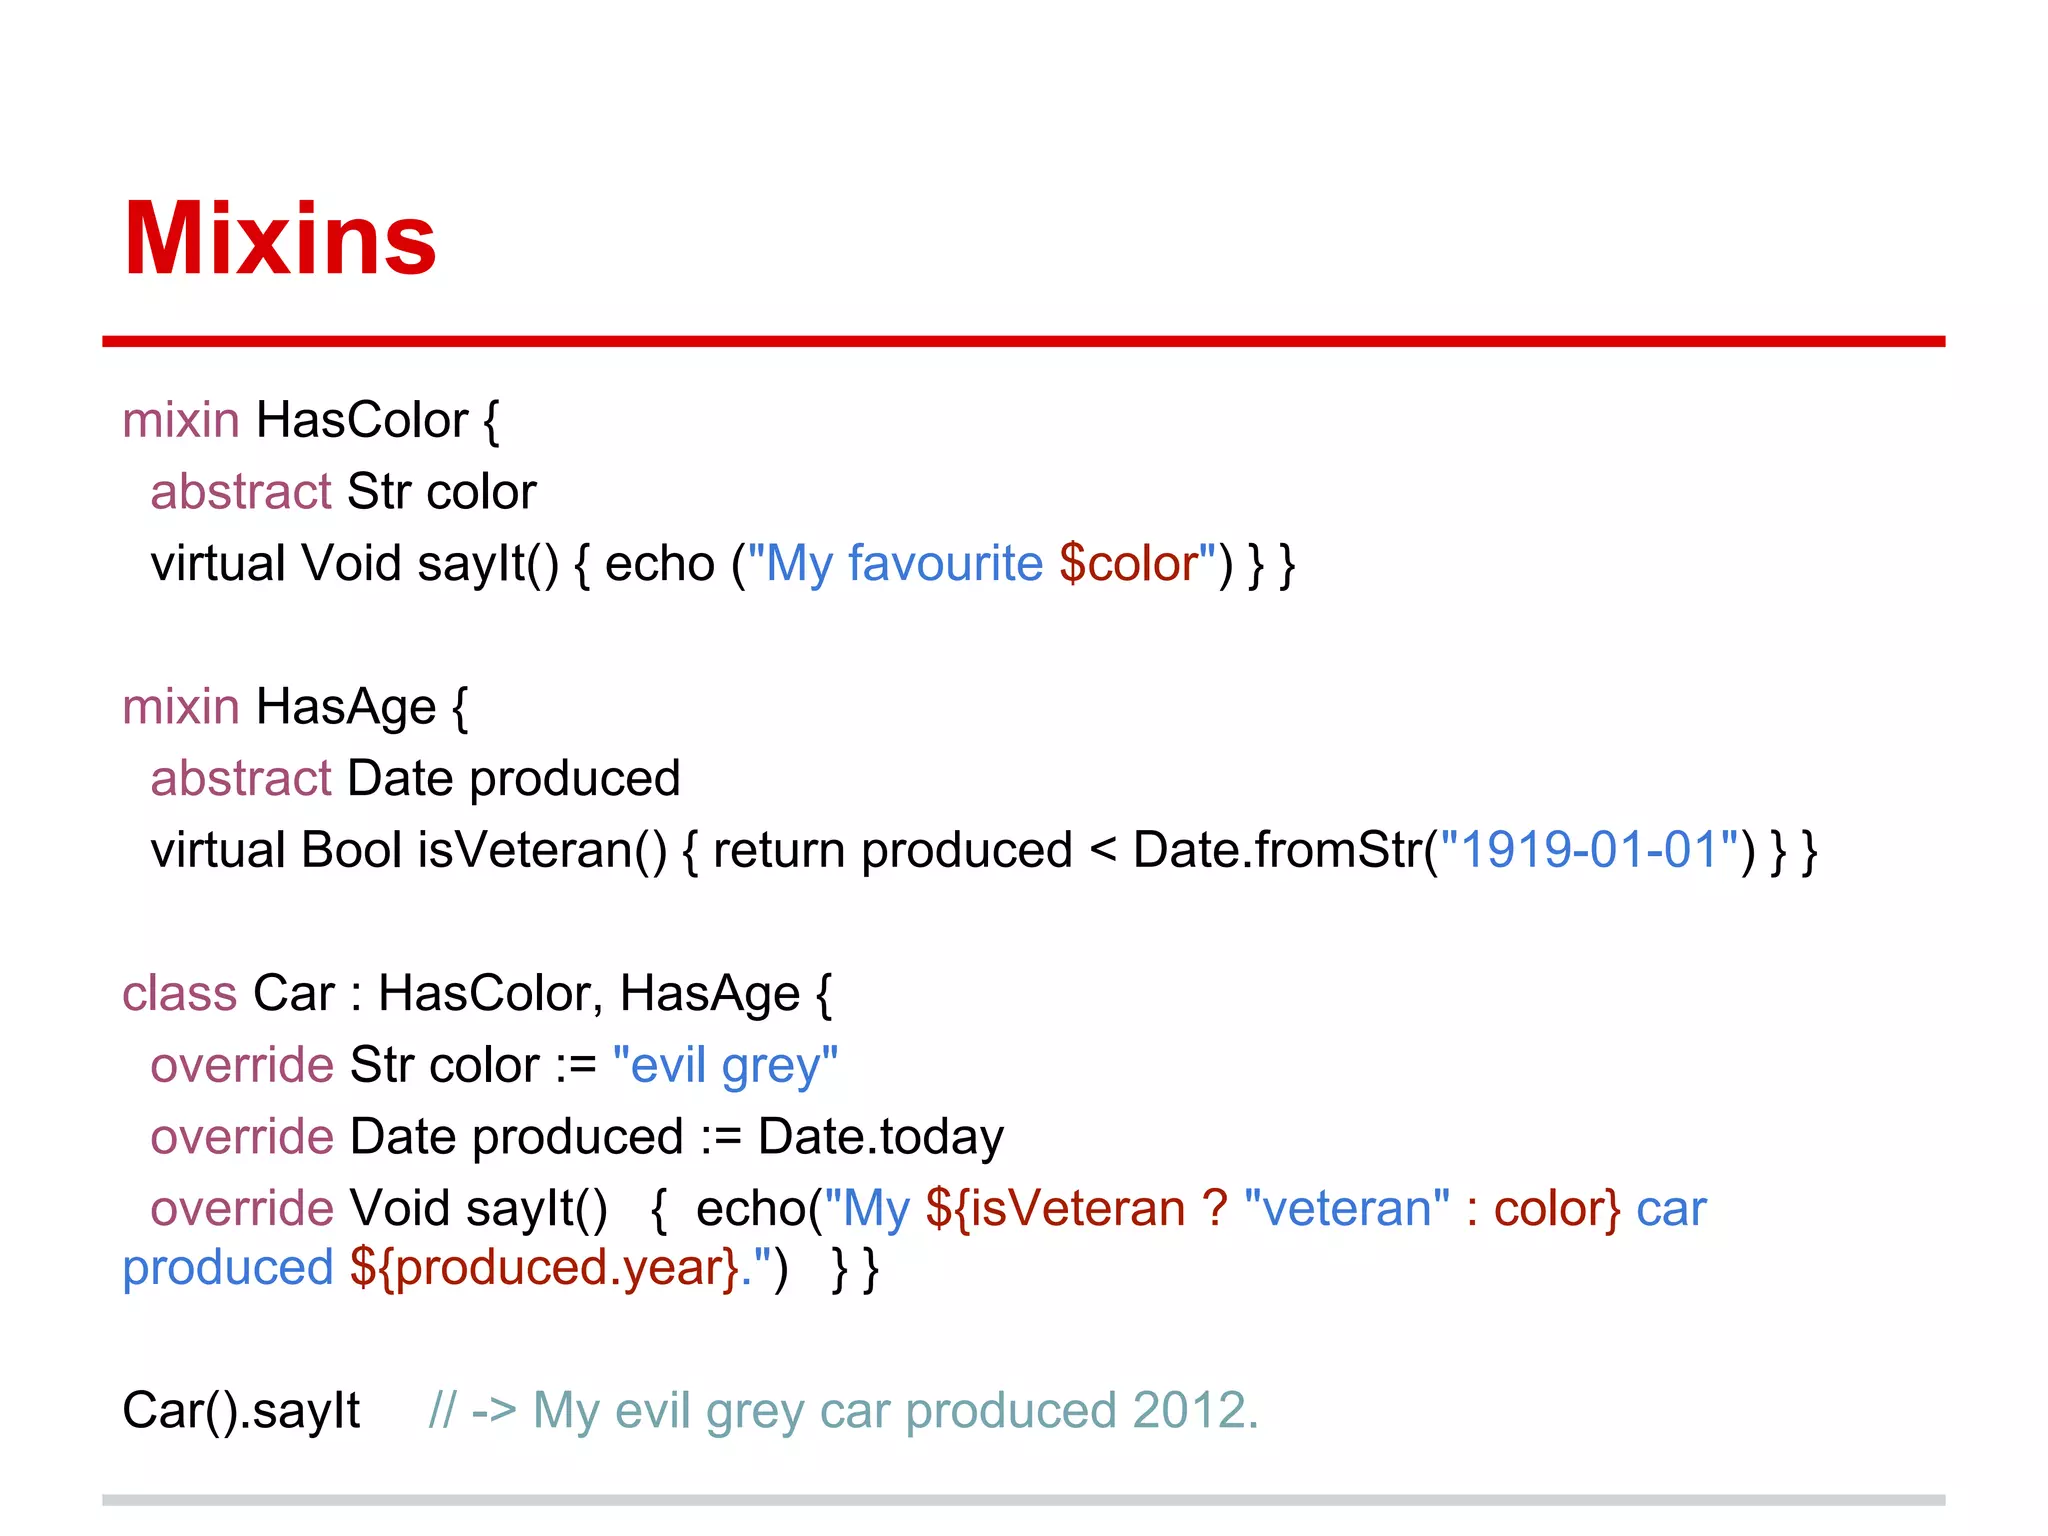Select the 'mixin HasAge {' line
Viewport: 2048px width, 1536px height.
[x=295, y=707]
